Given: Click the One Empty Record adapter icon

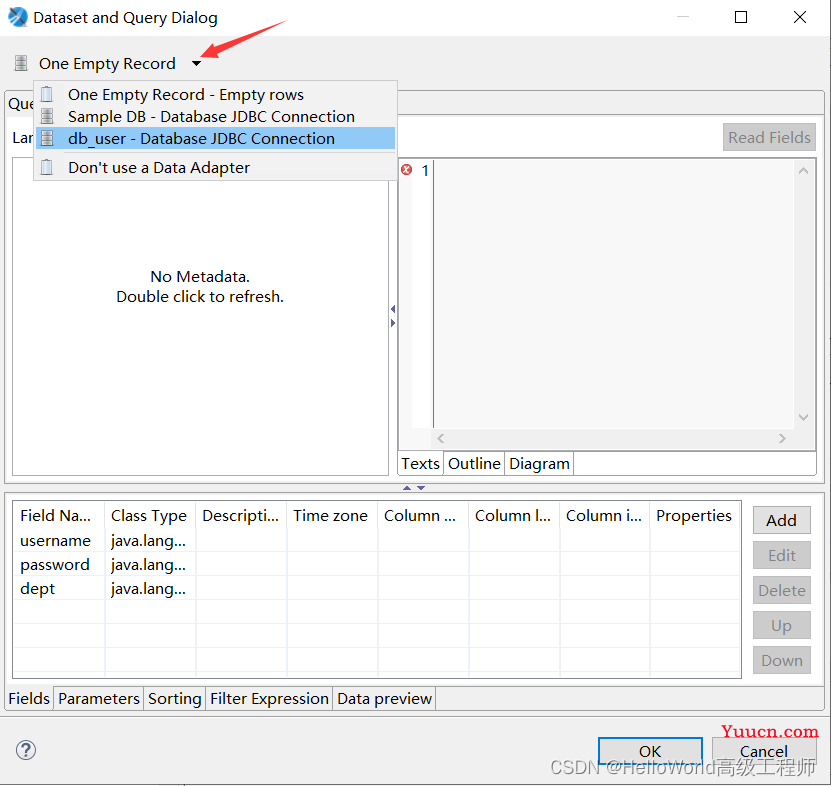Looking at the screenshot, I should click(x=21, y=63).
